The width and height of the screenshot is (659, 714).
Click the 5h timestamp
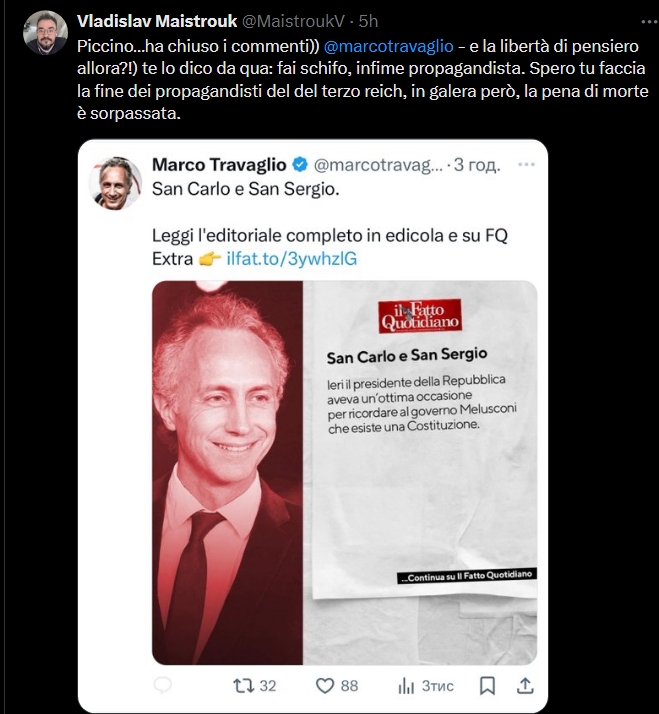tap(368, 21)
